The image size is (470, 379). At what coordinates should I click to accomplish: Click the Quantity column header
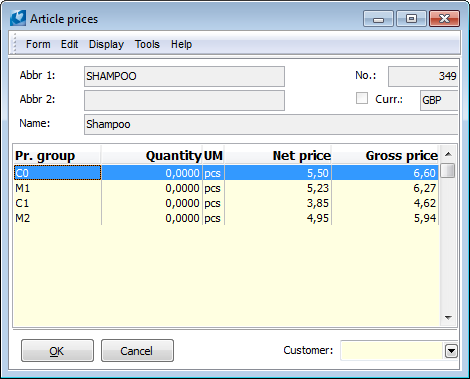152,155
